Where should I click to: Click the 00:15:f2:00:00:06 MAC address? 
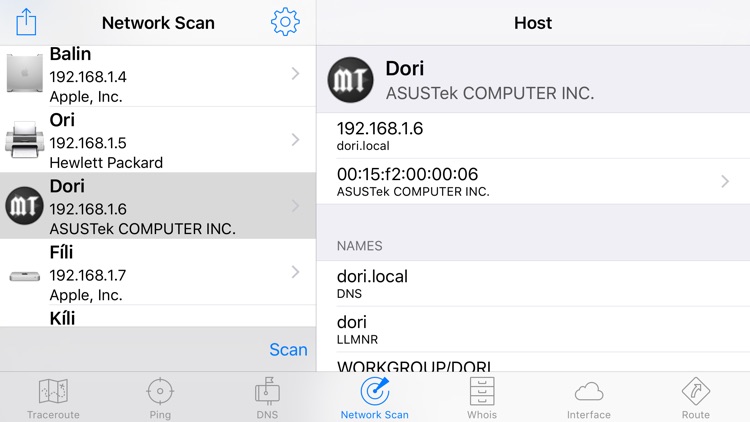408,174
